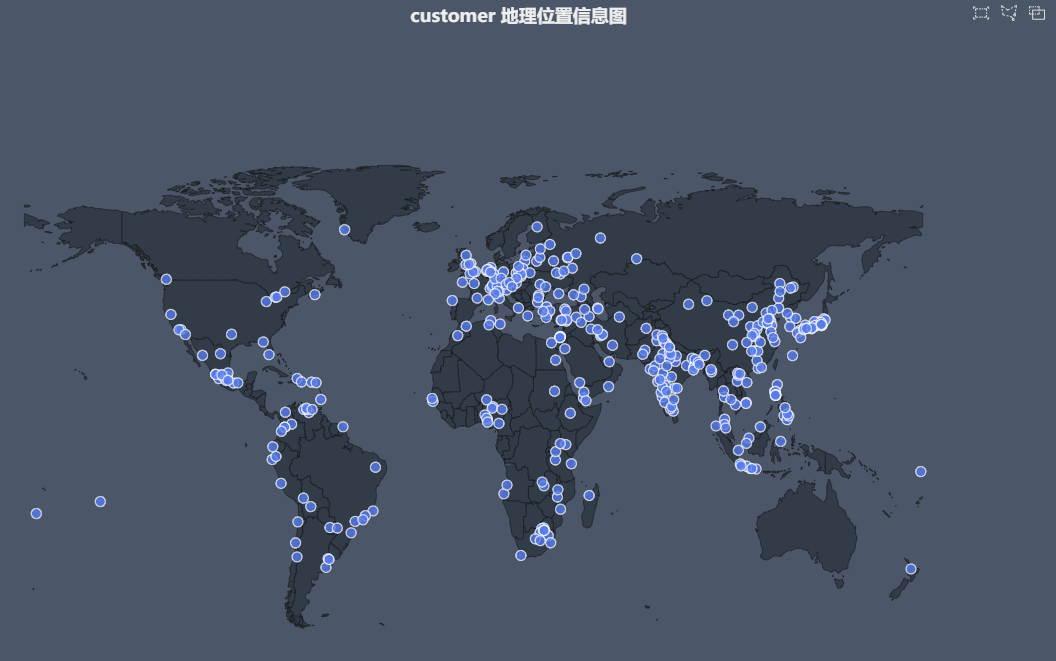Select the northernmost point in Russia

click(x=600, y=238)
